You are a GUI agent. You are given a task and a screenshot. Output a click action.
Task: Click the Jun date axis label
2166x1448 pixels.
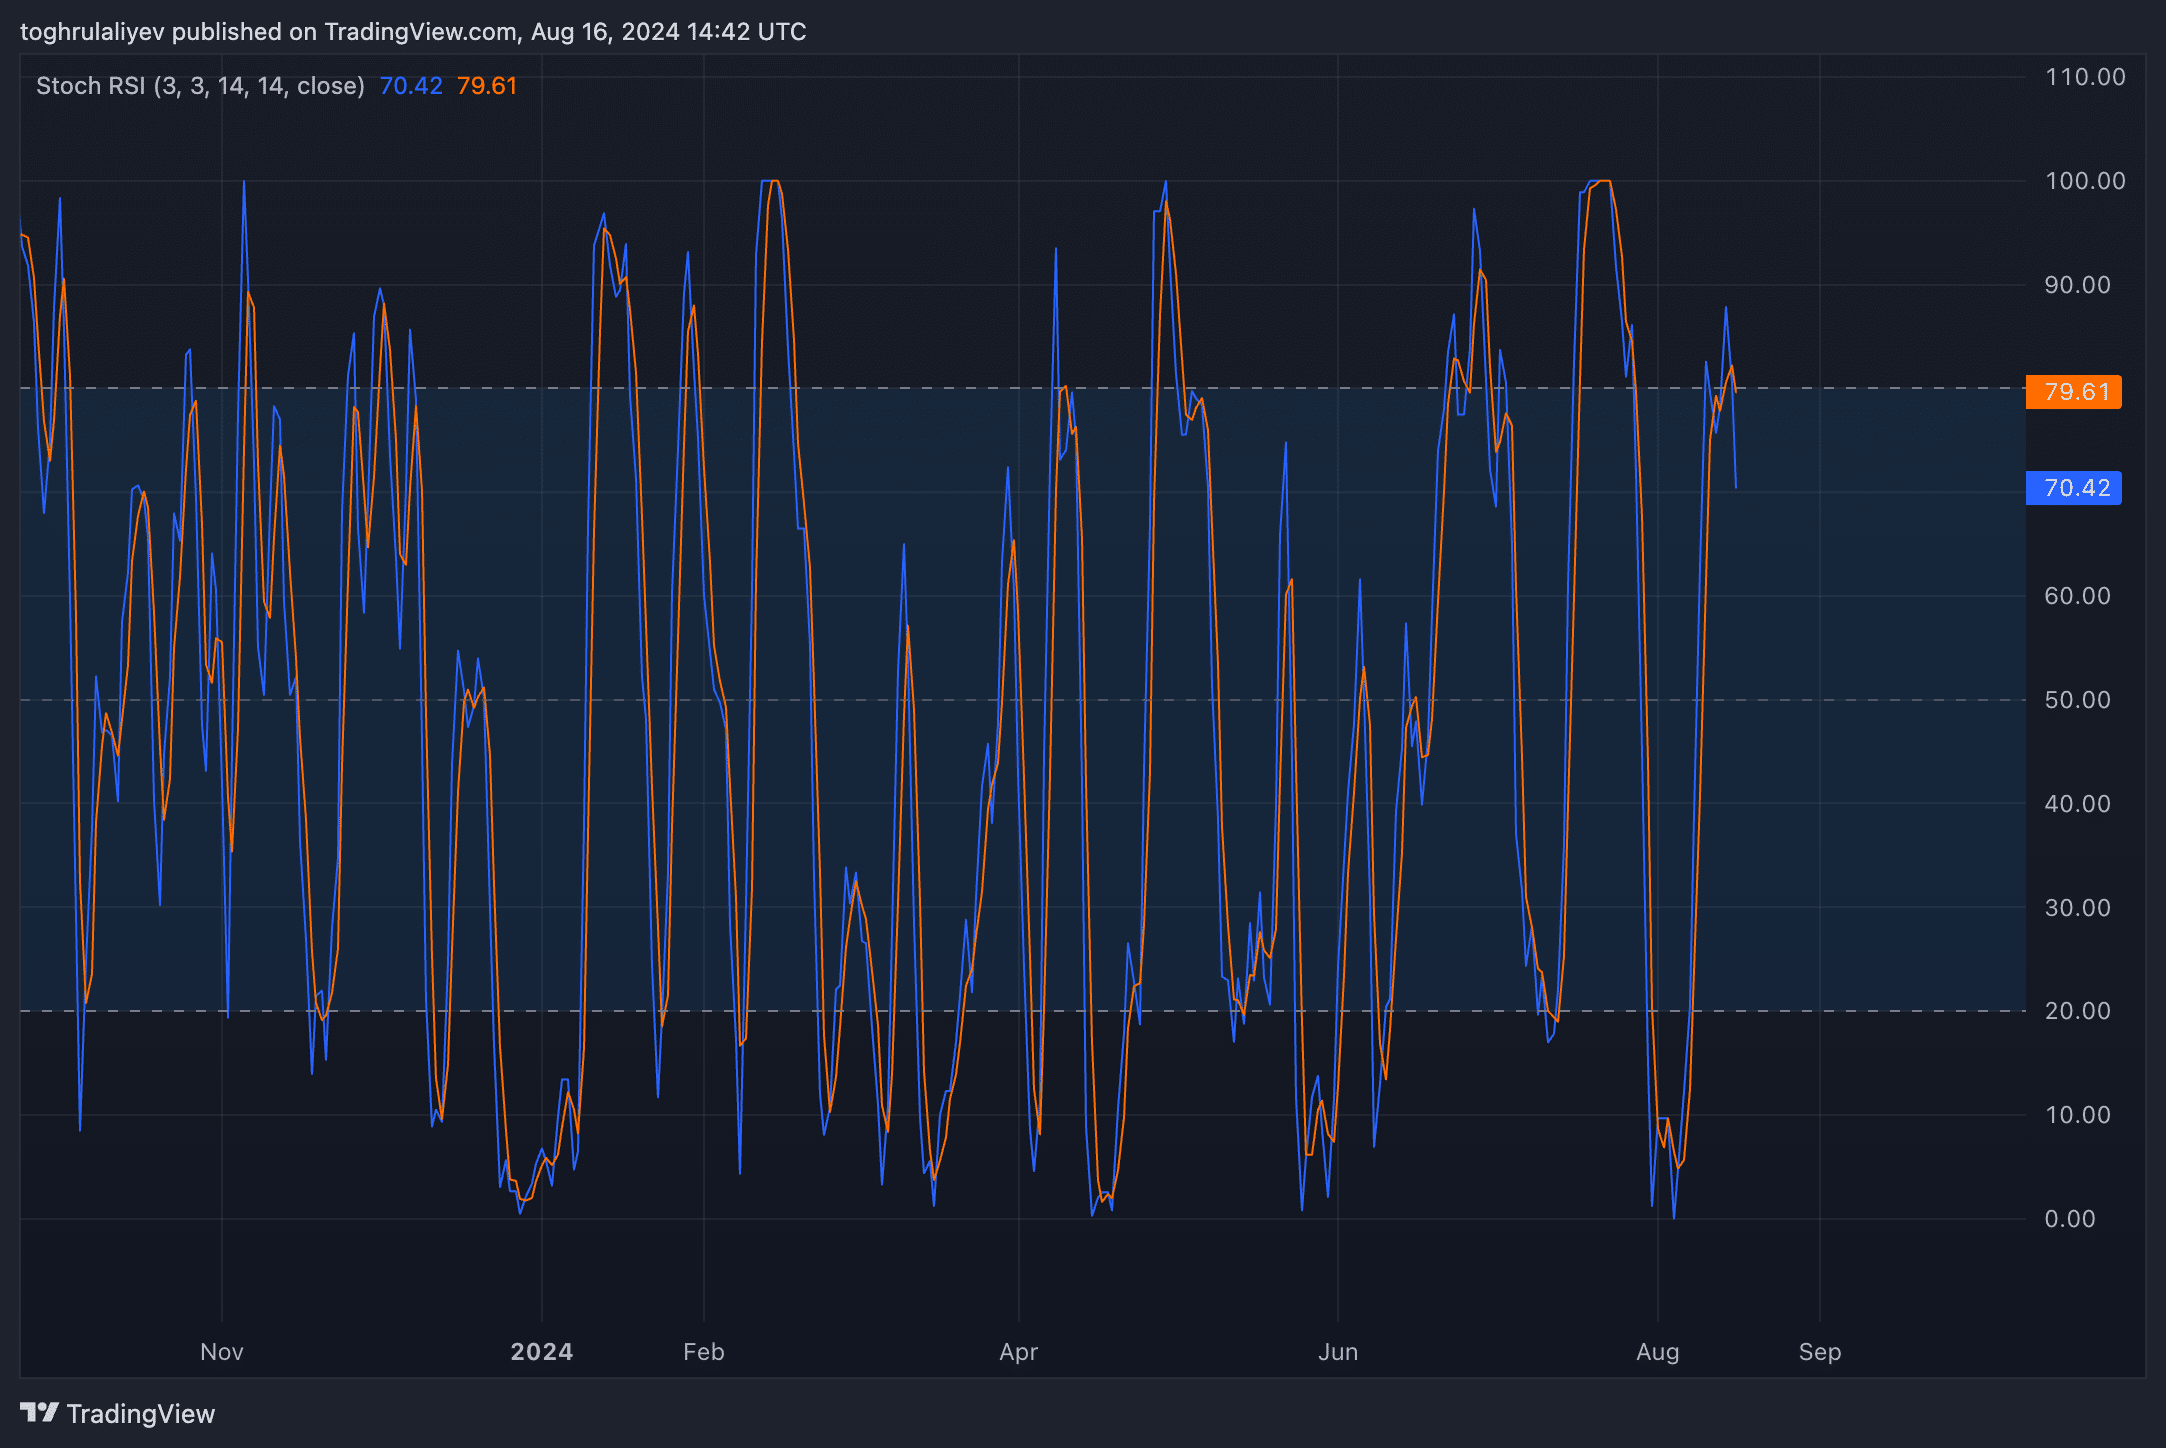pyautogui.click(x=1338, y=1352)
